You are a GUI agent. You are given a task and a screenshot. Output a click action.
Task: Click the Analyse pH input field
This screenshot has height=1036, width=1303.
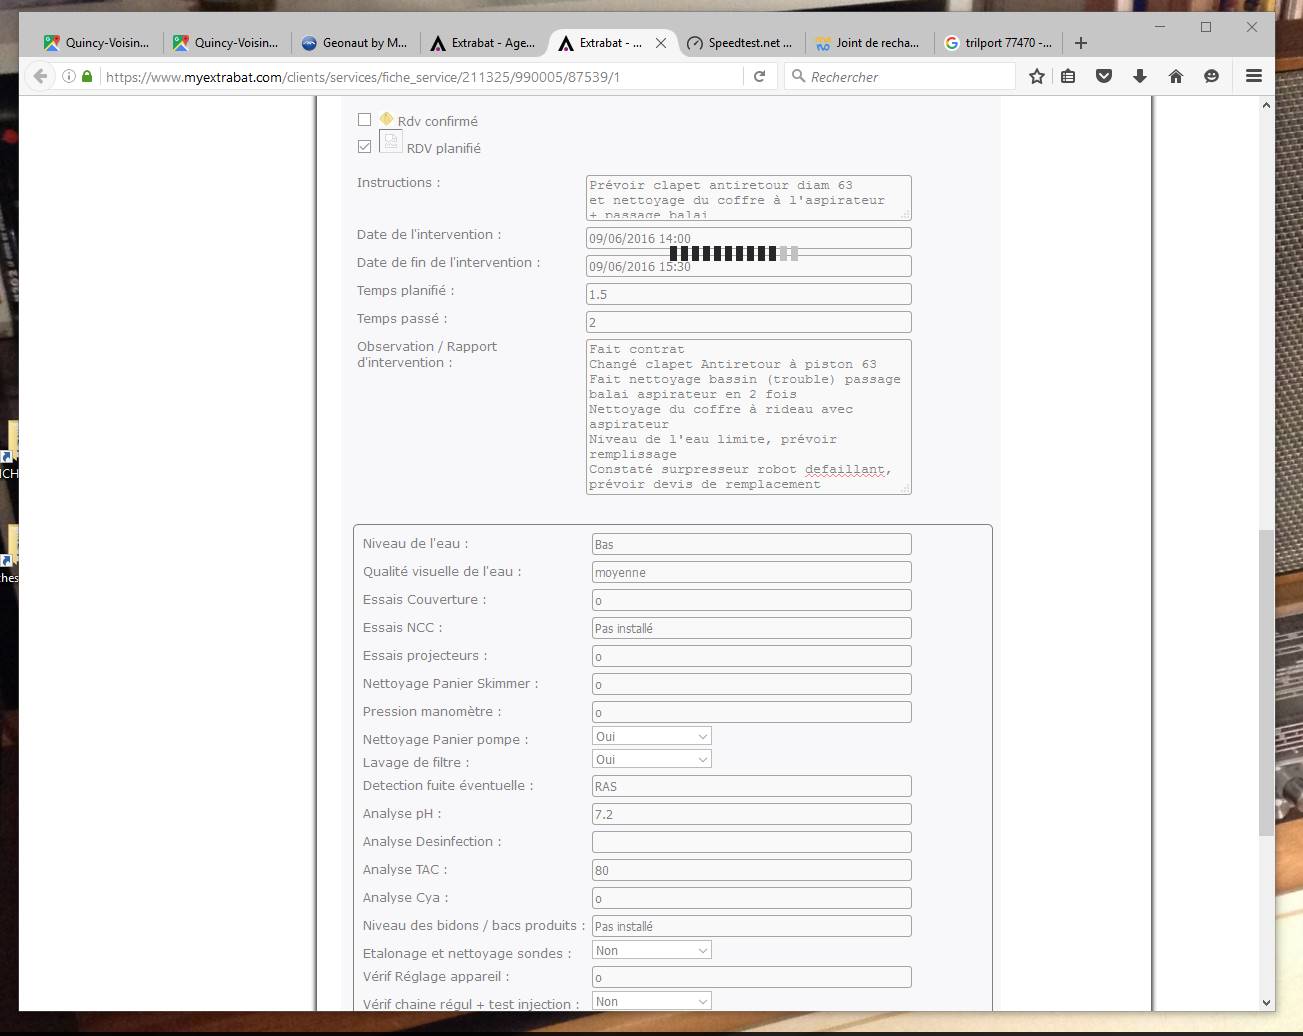pyautogui.click(x=751, y=814)
